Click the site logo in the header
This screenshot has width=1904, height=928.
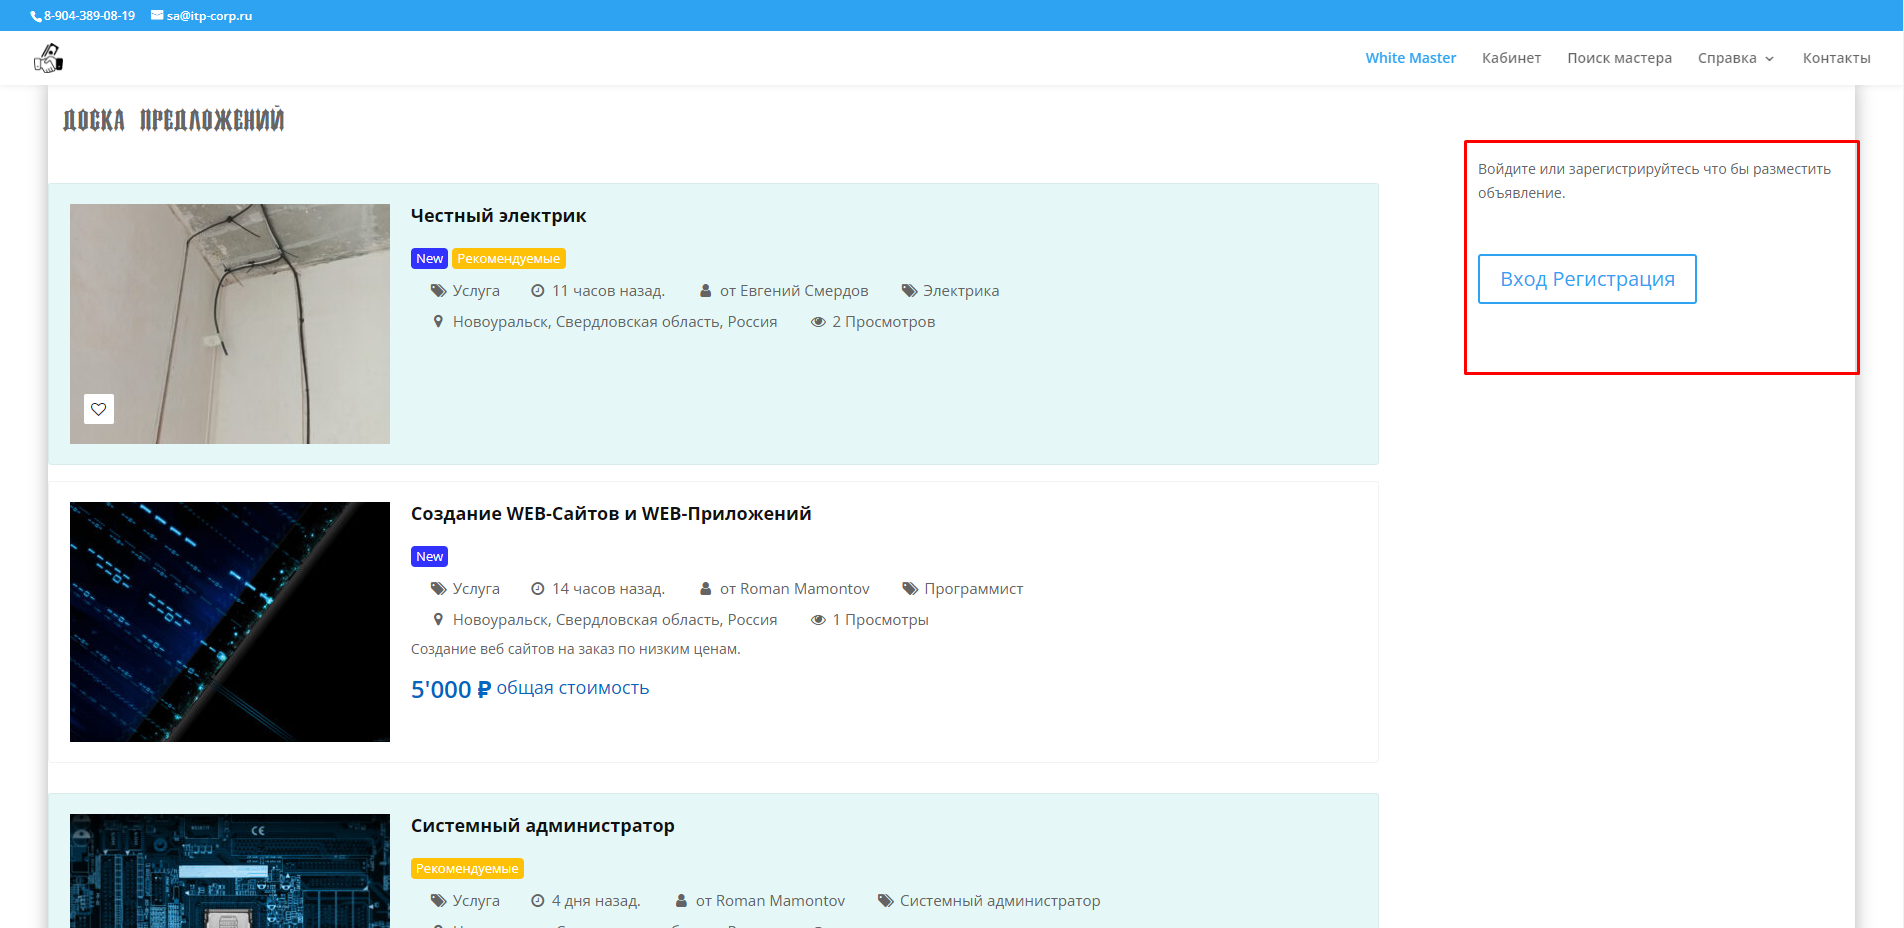pos(48,59)
